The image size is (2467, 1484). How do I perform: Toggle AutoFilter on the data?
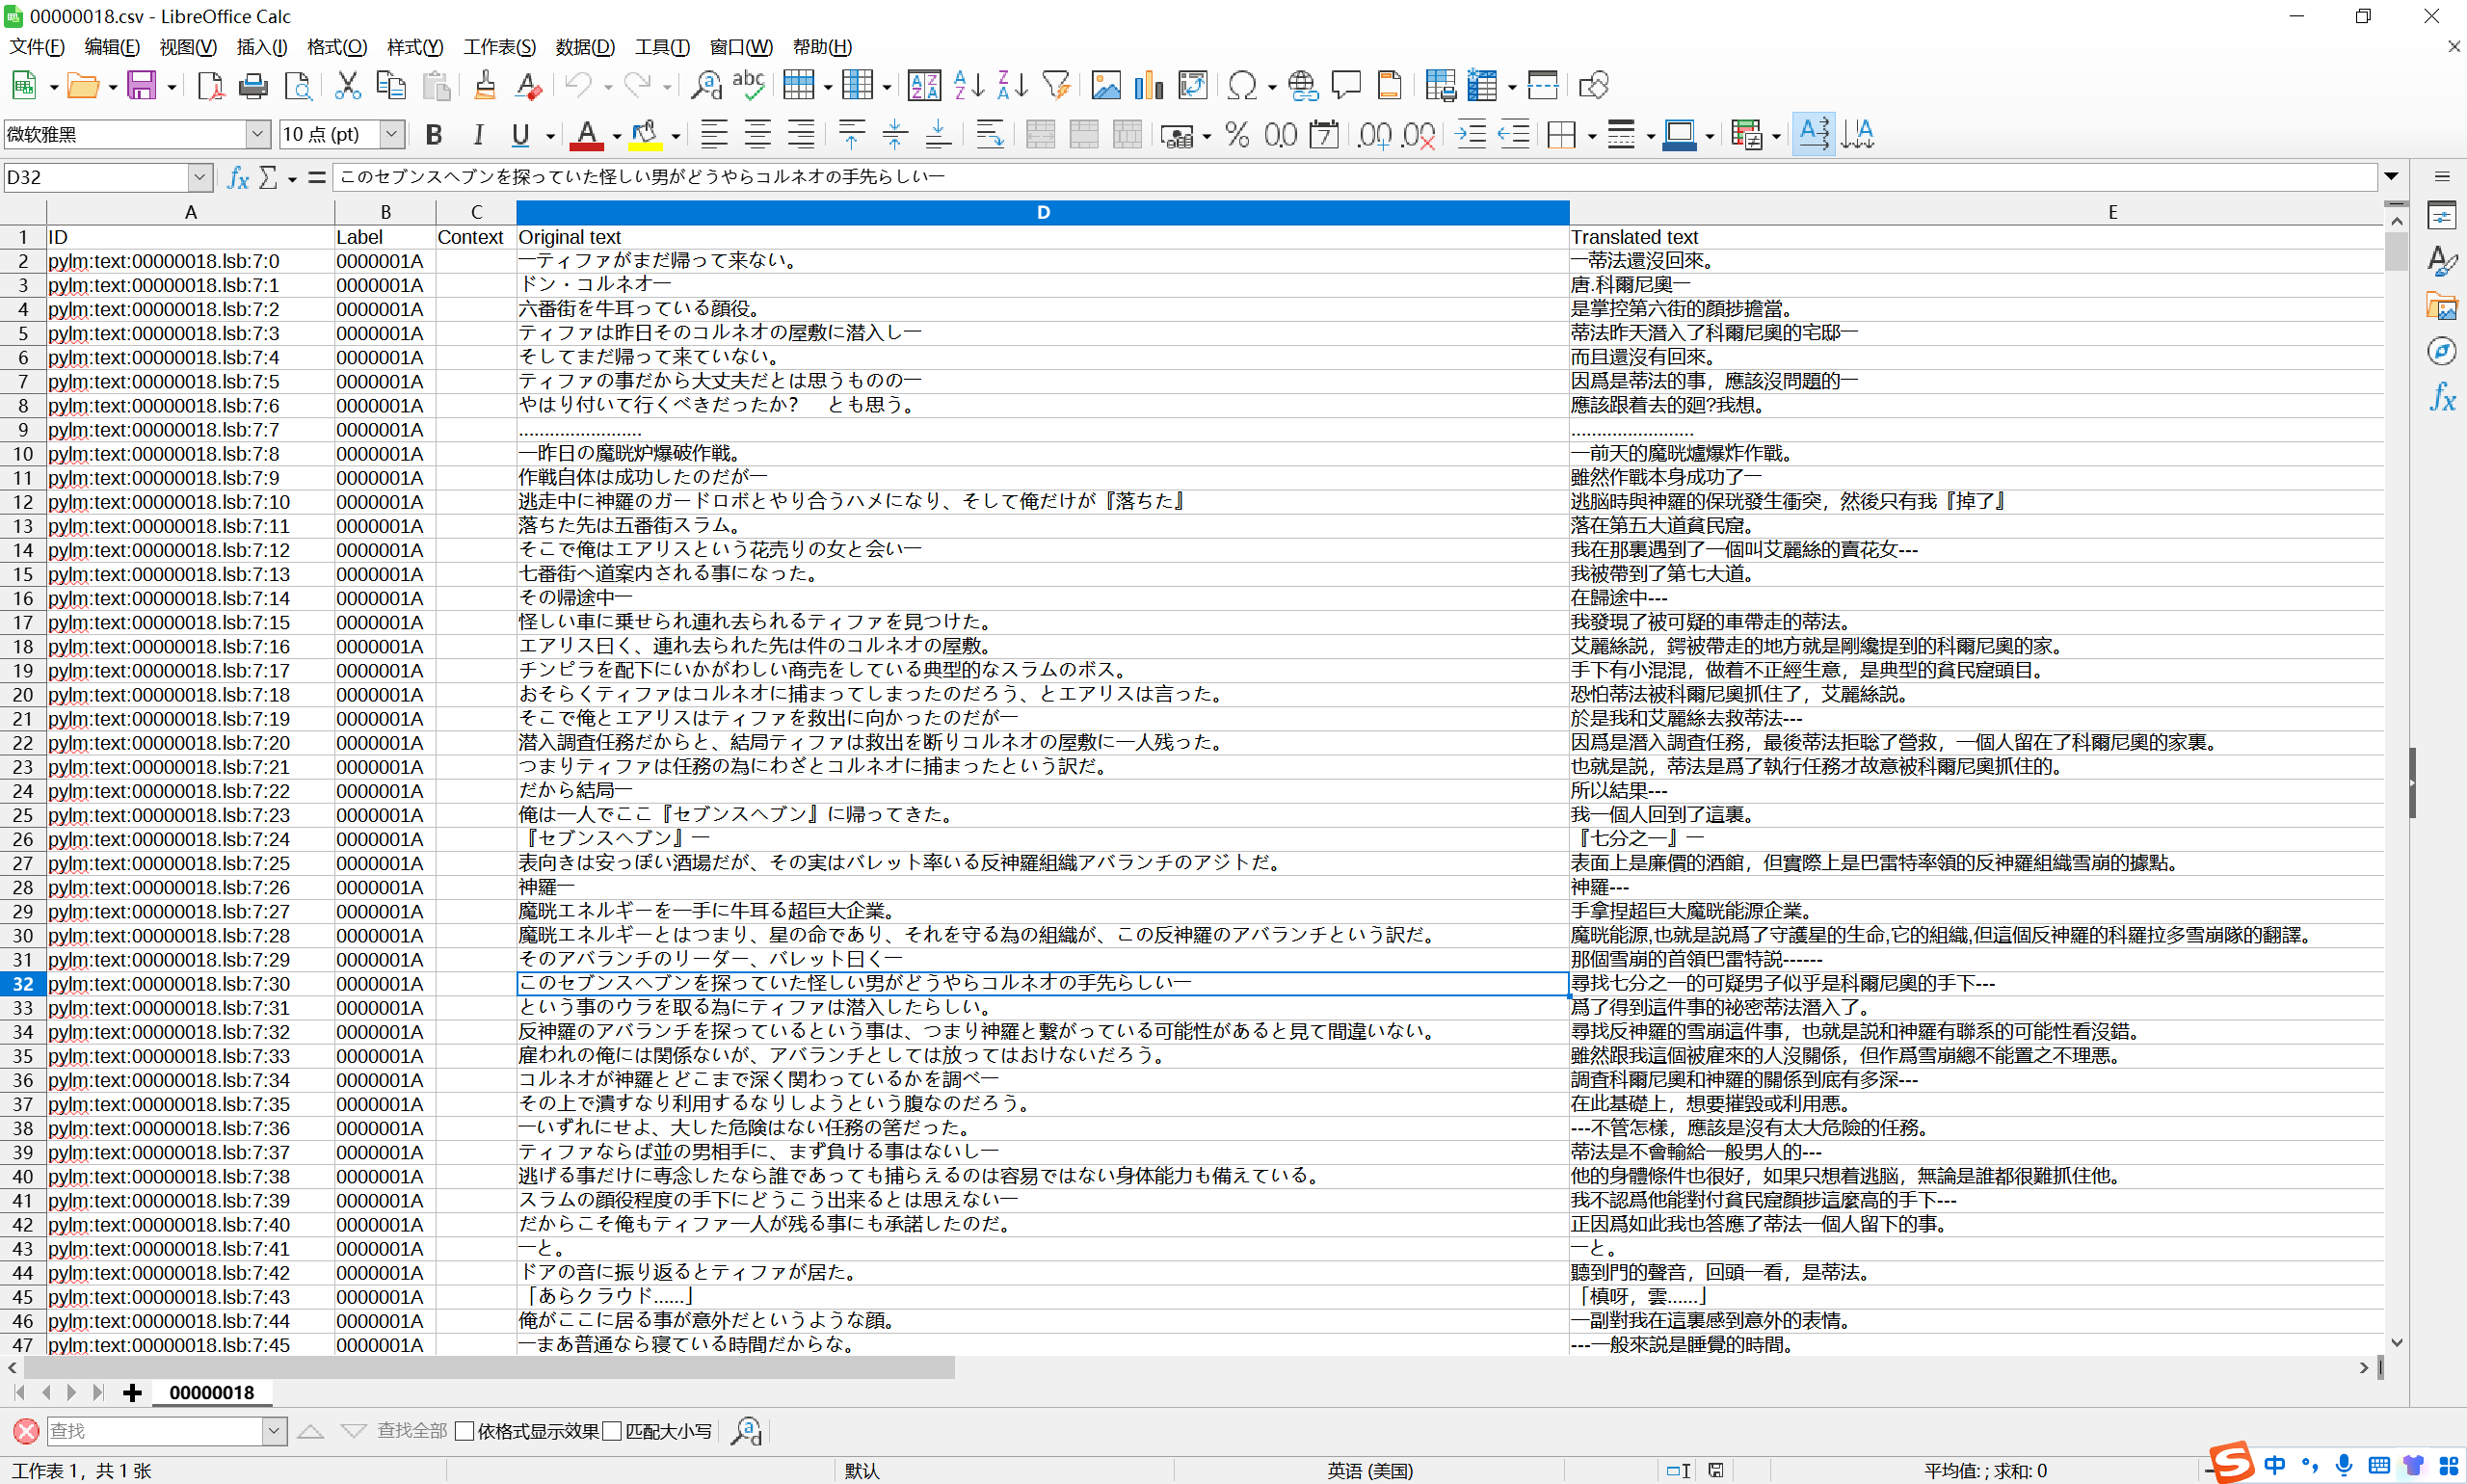pyautogui.click(x=1058, y=85)
